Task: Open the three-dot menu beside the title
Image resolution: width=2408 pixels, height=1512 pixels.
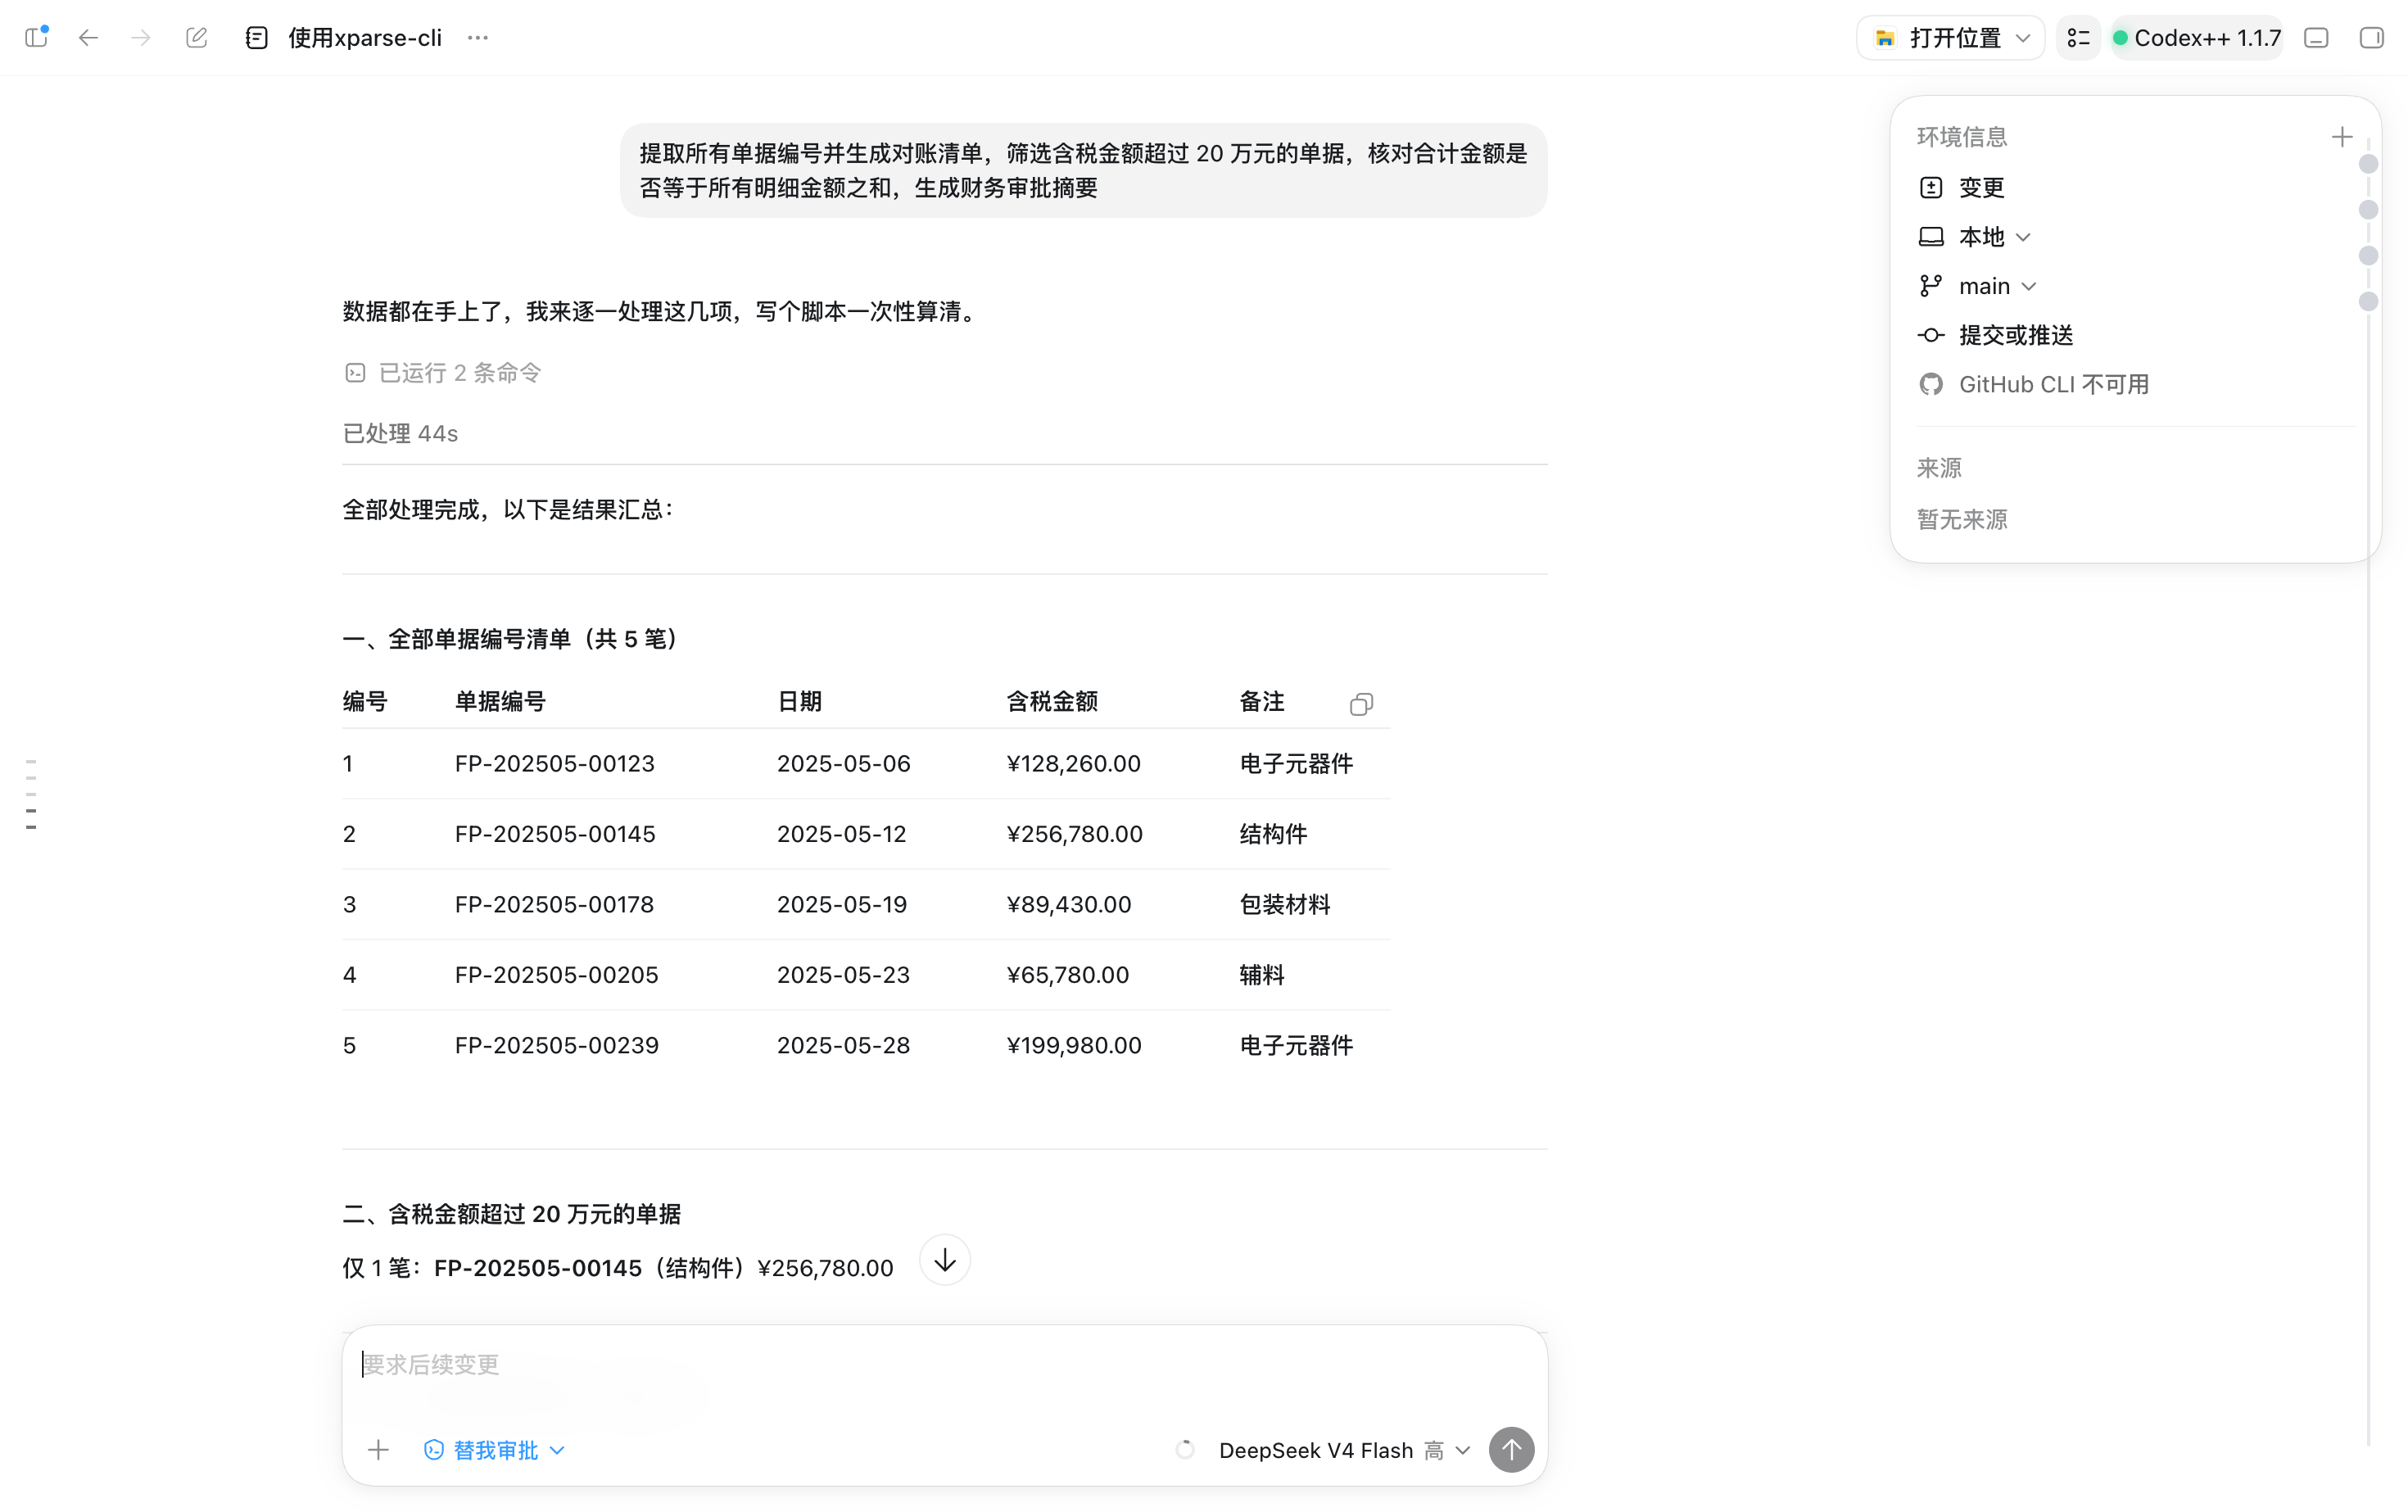Action: 478,38
